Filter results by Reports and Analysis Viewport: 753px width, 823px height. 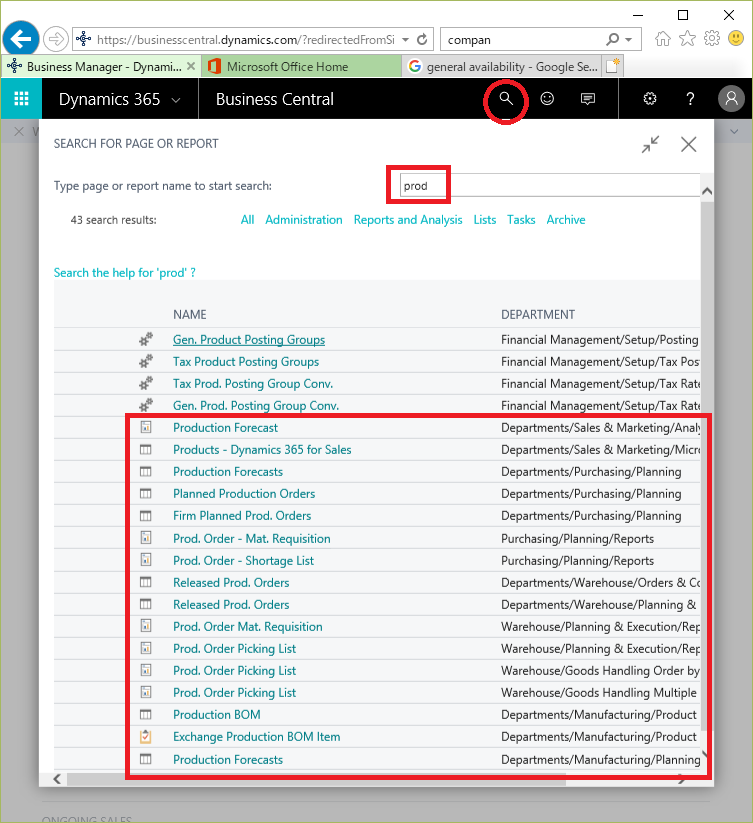tap(408, 220)
